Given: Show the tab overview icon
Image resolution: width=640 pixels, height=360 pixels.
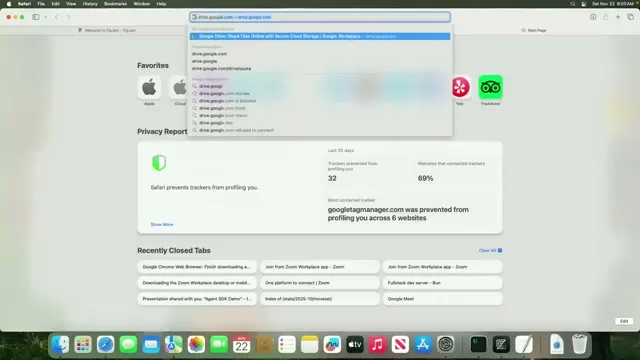Looking at the screenshot, I should point(631,17).
